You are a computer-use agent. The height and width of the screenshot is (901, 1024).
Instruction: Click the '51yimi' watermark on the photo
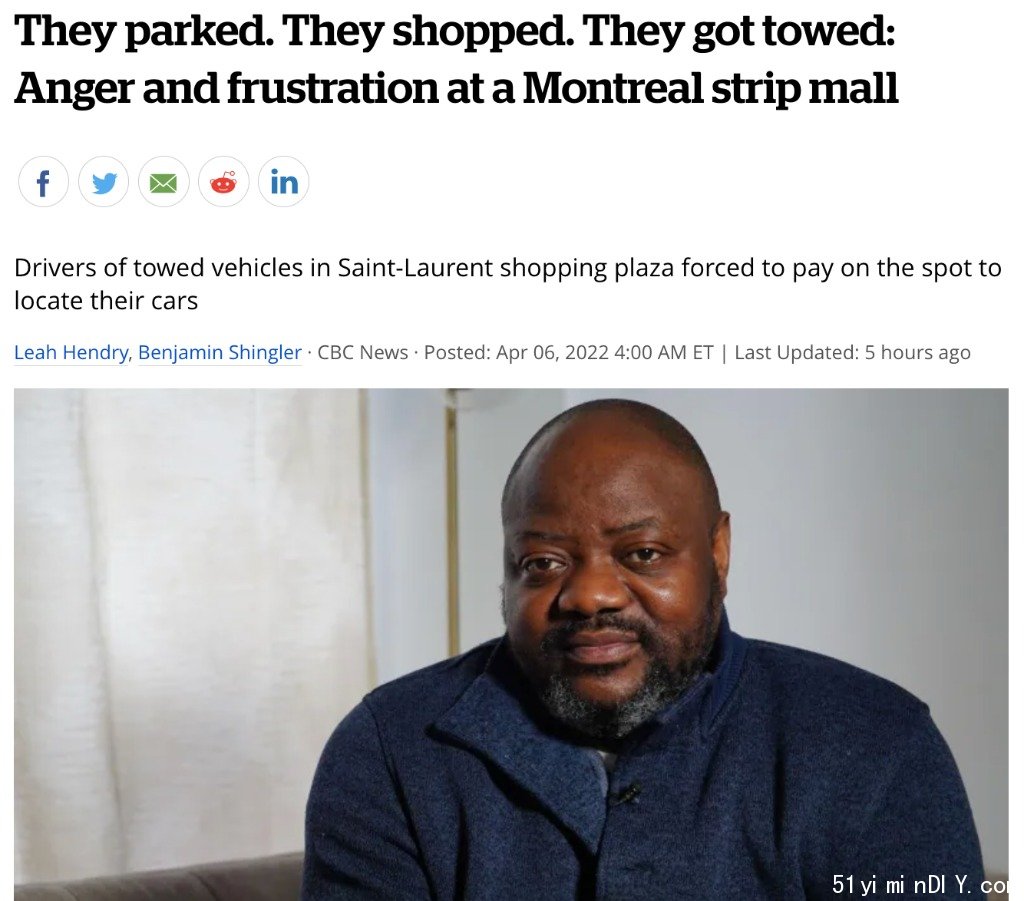(920, 885)
